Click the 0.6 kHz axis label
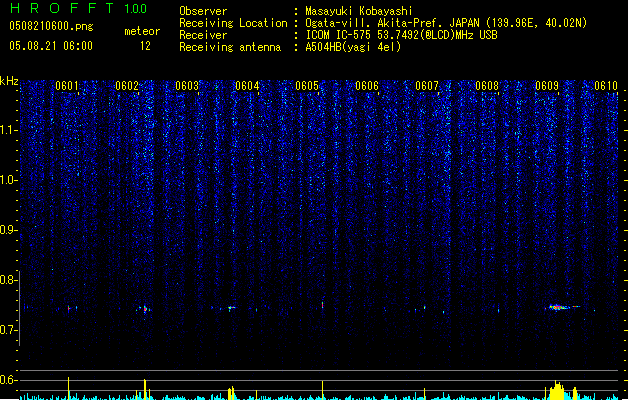 click(x=8, y=380)
